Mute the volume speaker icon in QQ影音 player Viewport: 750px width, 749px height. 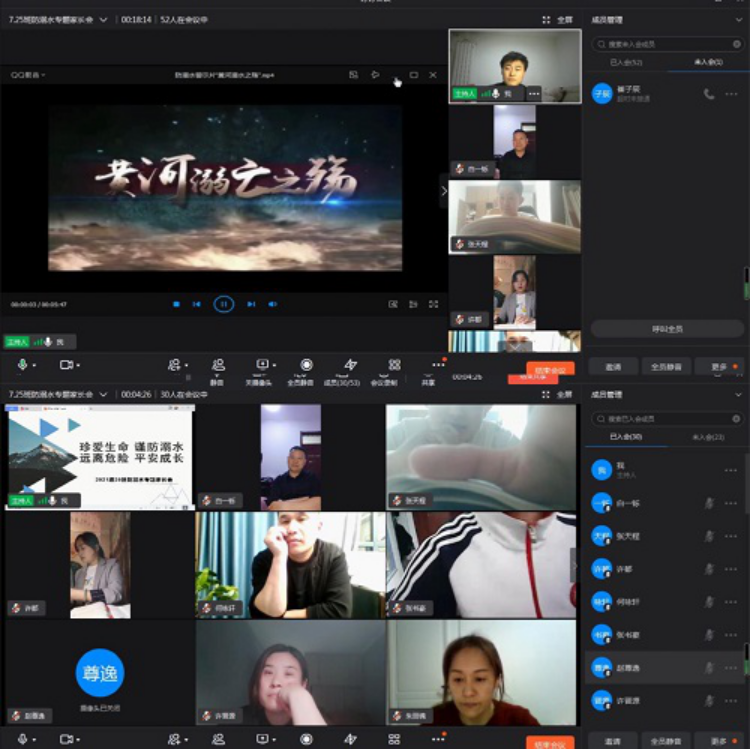pyautogui.click(x=273, y=304)
